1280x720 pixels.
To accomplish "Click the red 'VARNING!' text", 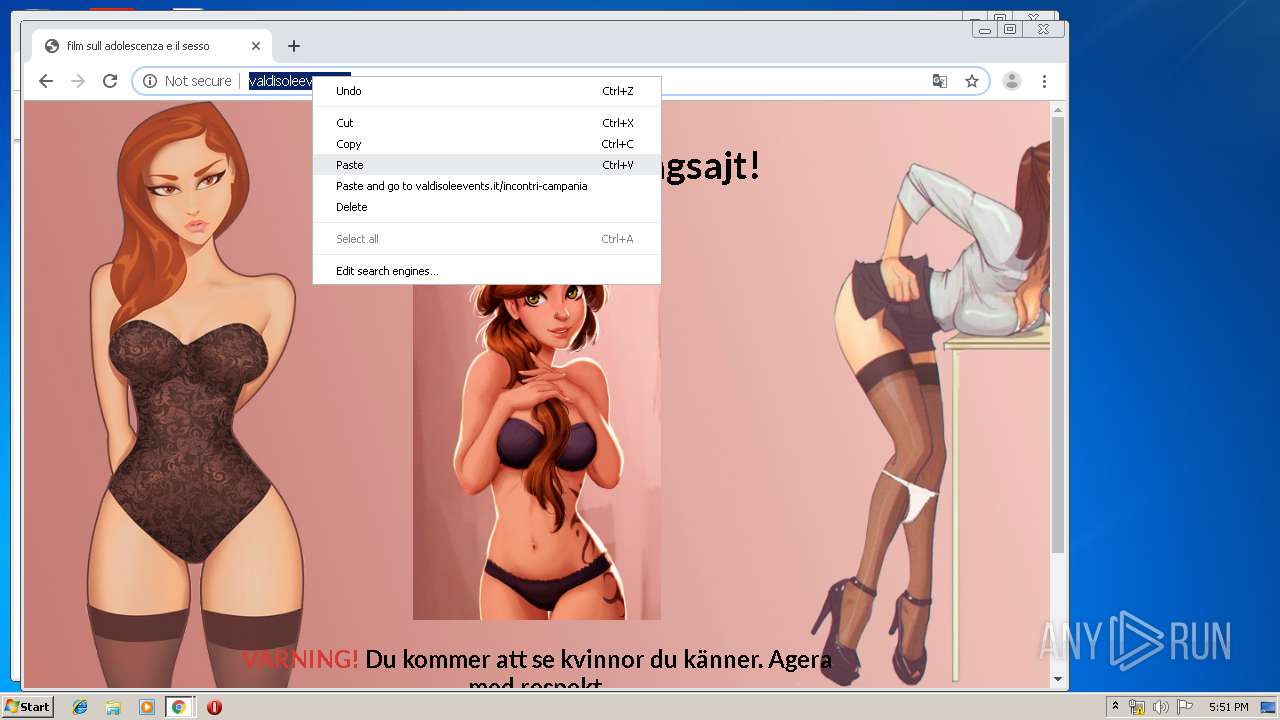I will point(300,659).
